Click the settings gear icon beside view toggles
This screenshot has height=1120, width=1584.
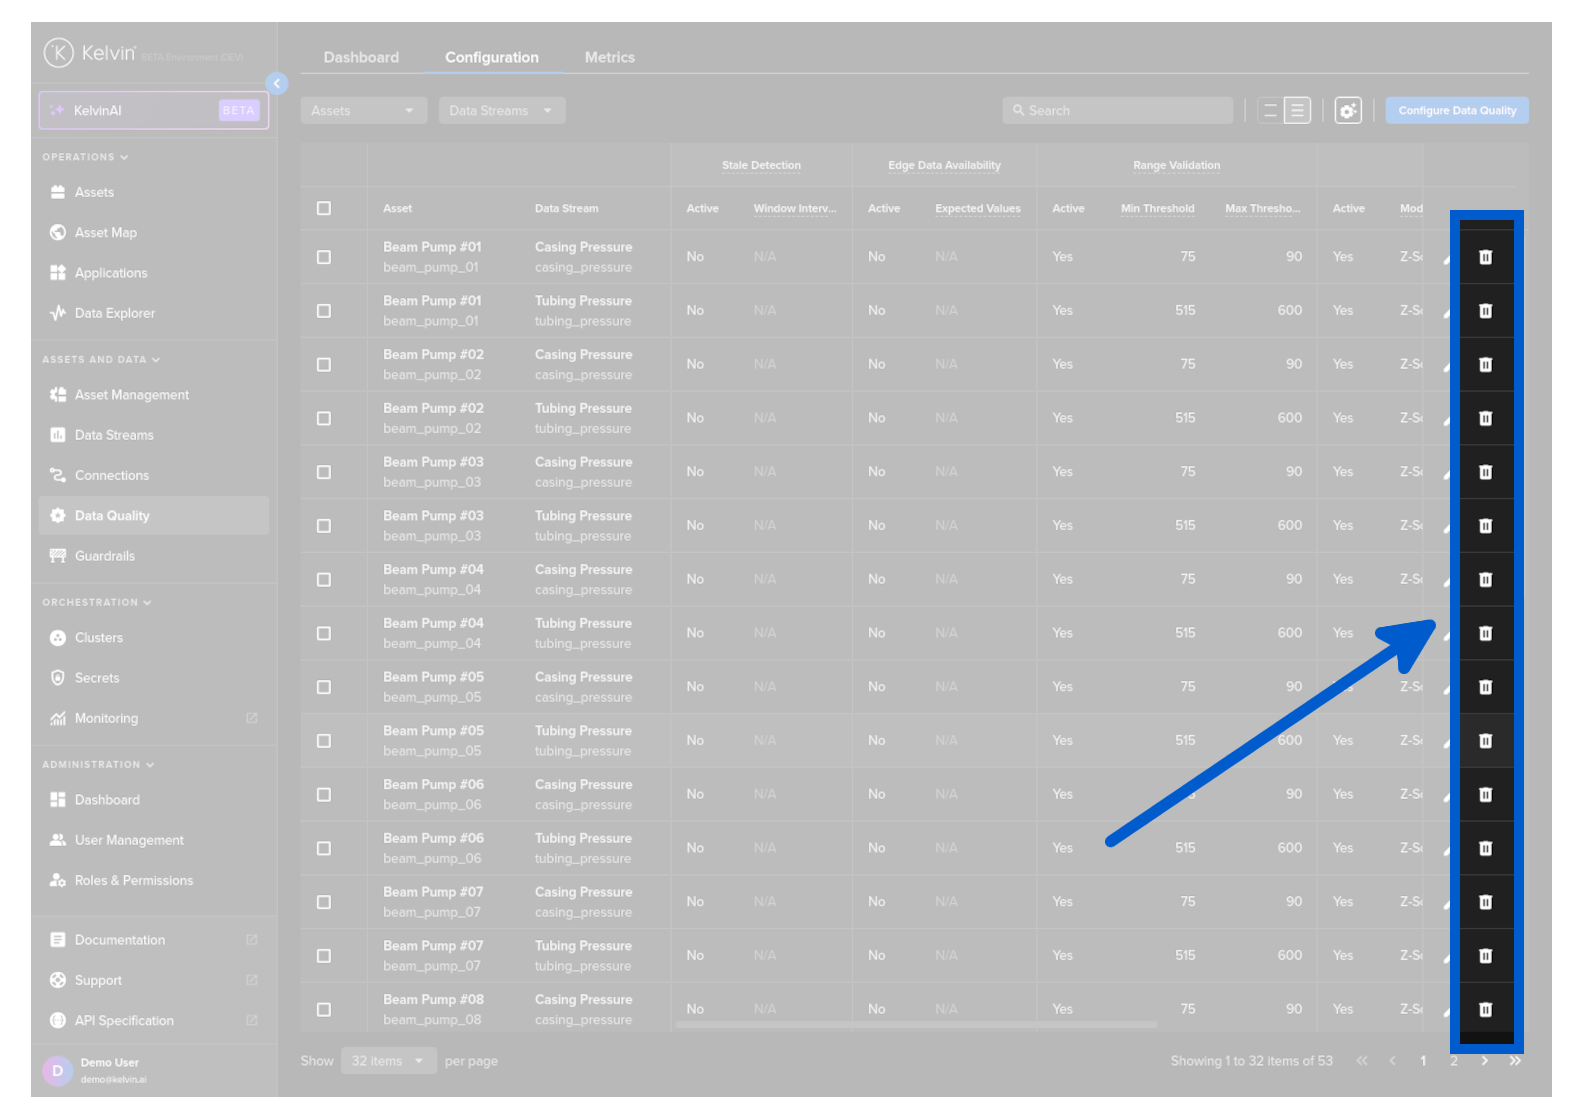click(1348, 111)
